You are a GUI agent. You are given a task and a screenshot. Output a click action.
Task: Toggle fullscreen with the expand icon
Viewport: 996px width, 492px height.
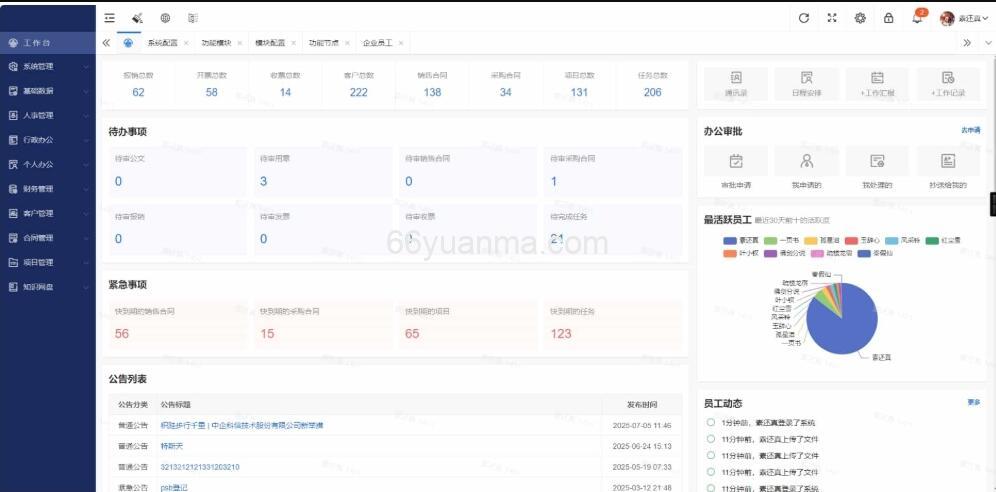832,18
